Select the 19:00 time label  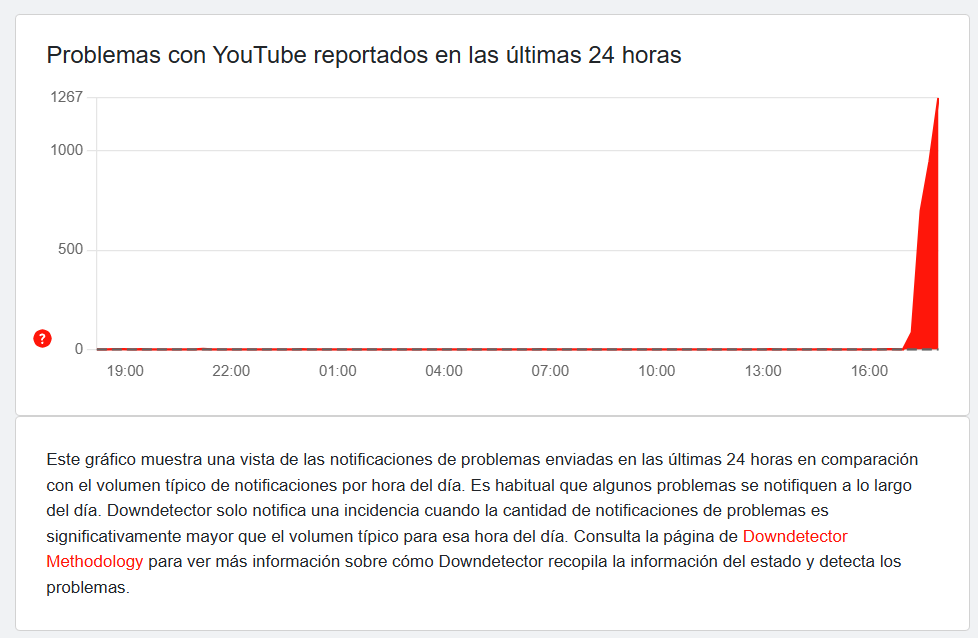126,370
